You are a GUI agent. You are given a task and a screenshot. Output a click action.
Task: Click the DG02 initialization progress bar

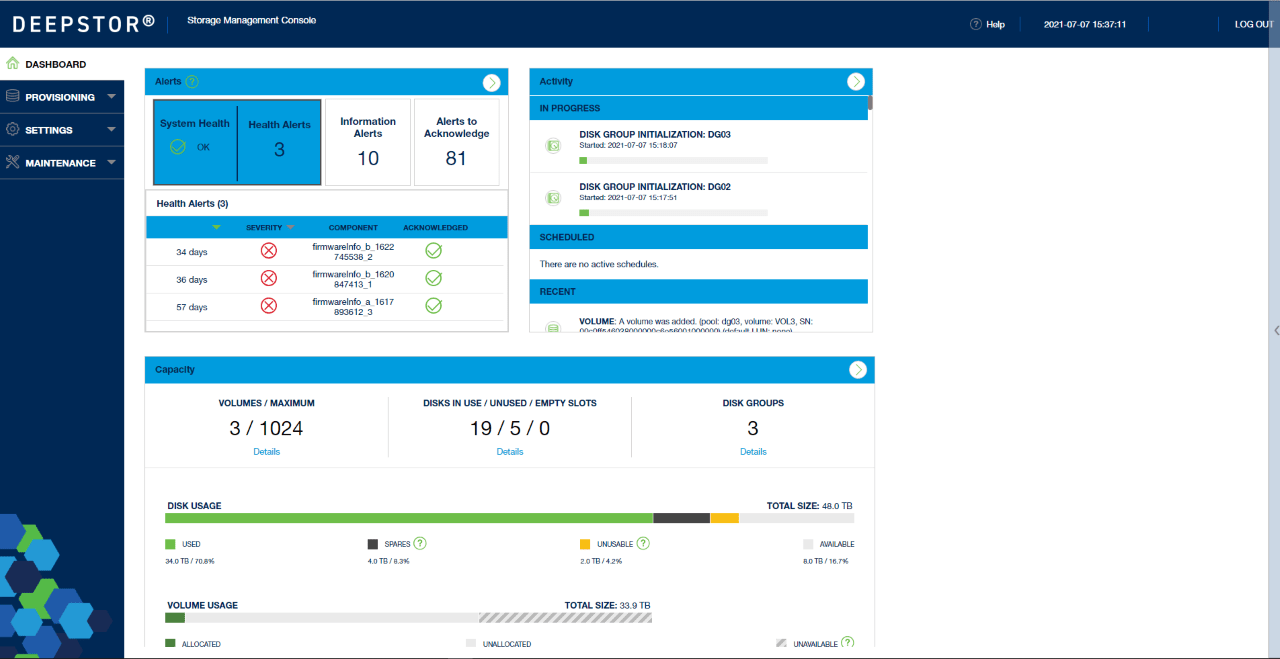coord(673,212)
